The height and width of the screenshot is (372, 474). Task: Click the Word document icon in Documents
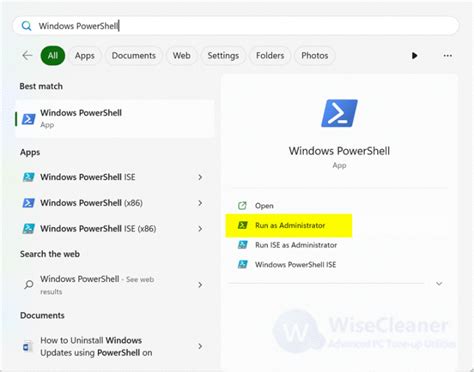pos(28,347)
